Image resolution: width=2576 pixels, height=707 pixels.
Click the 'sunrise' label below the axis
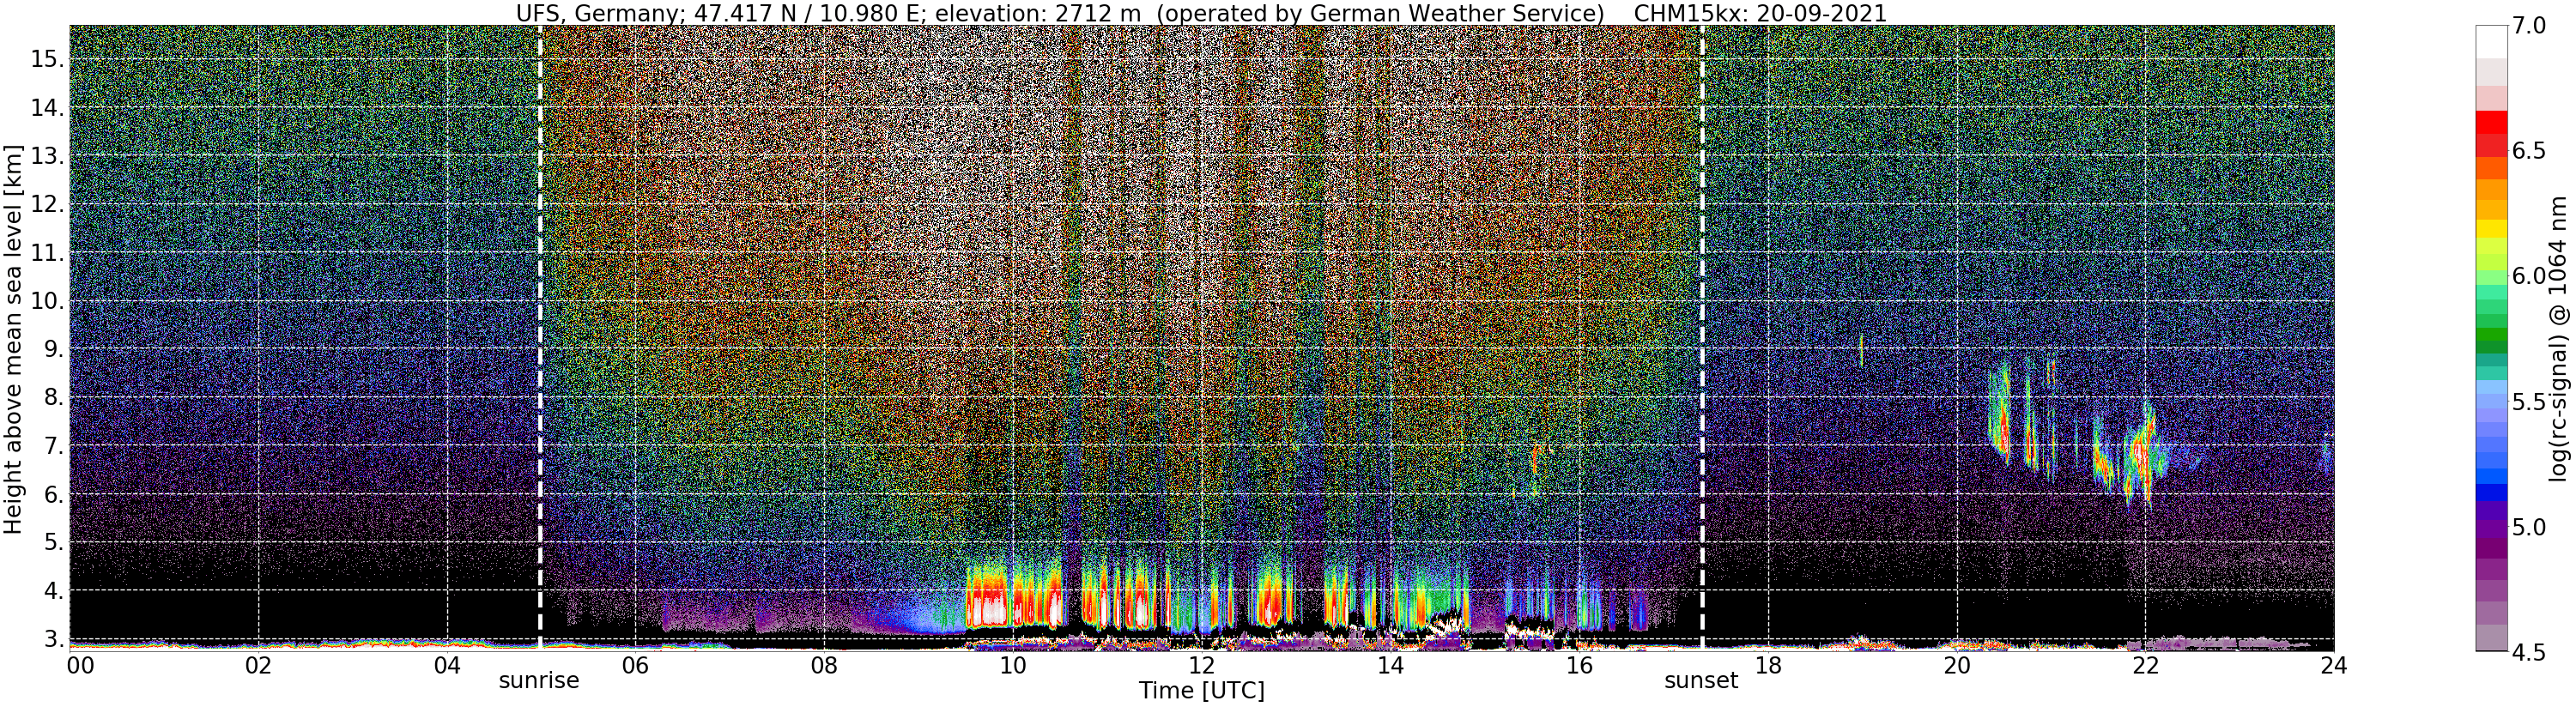(539, 681)
